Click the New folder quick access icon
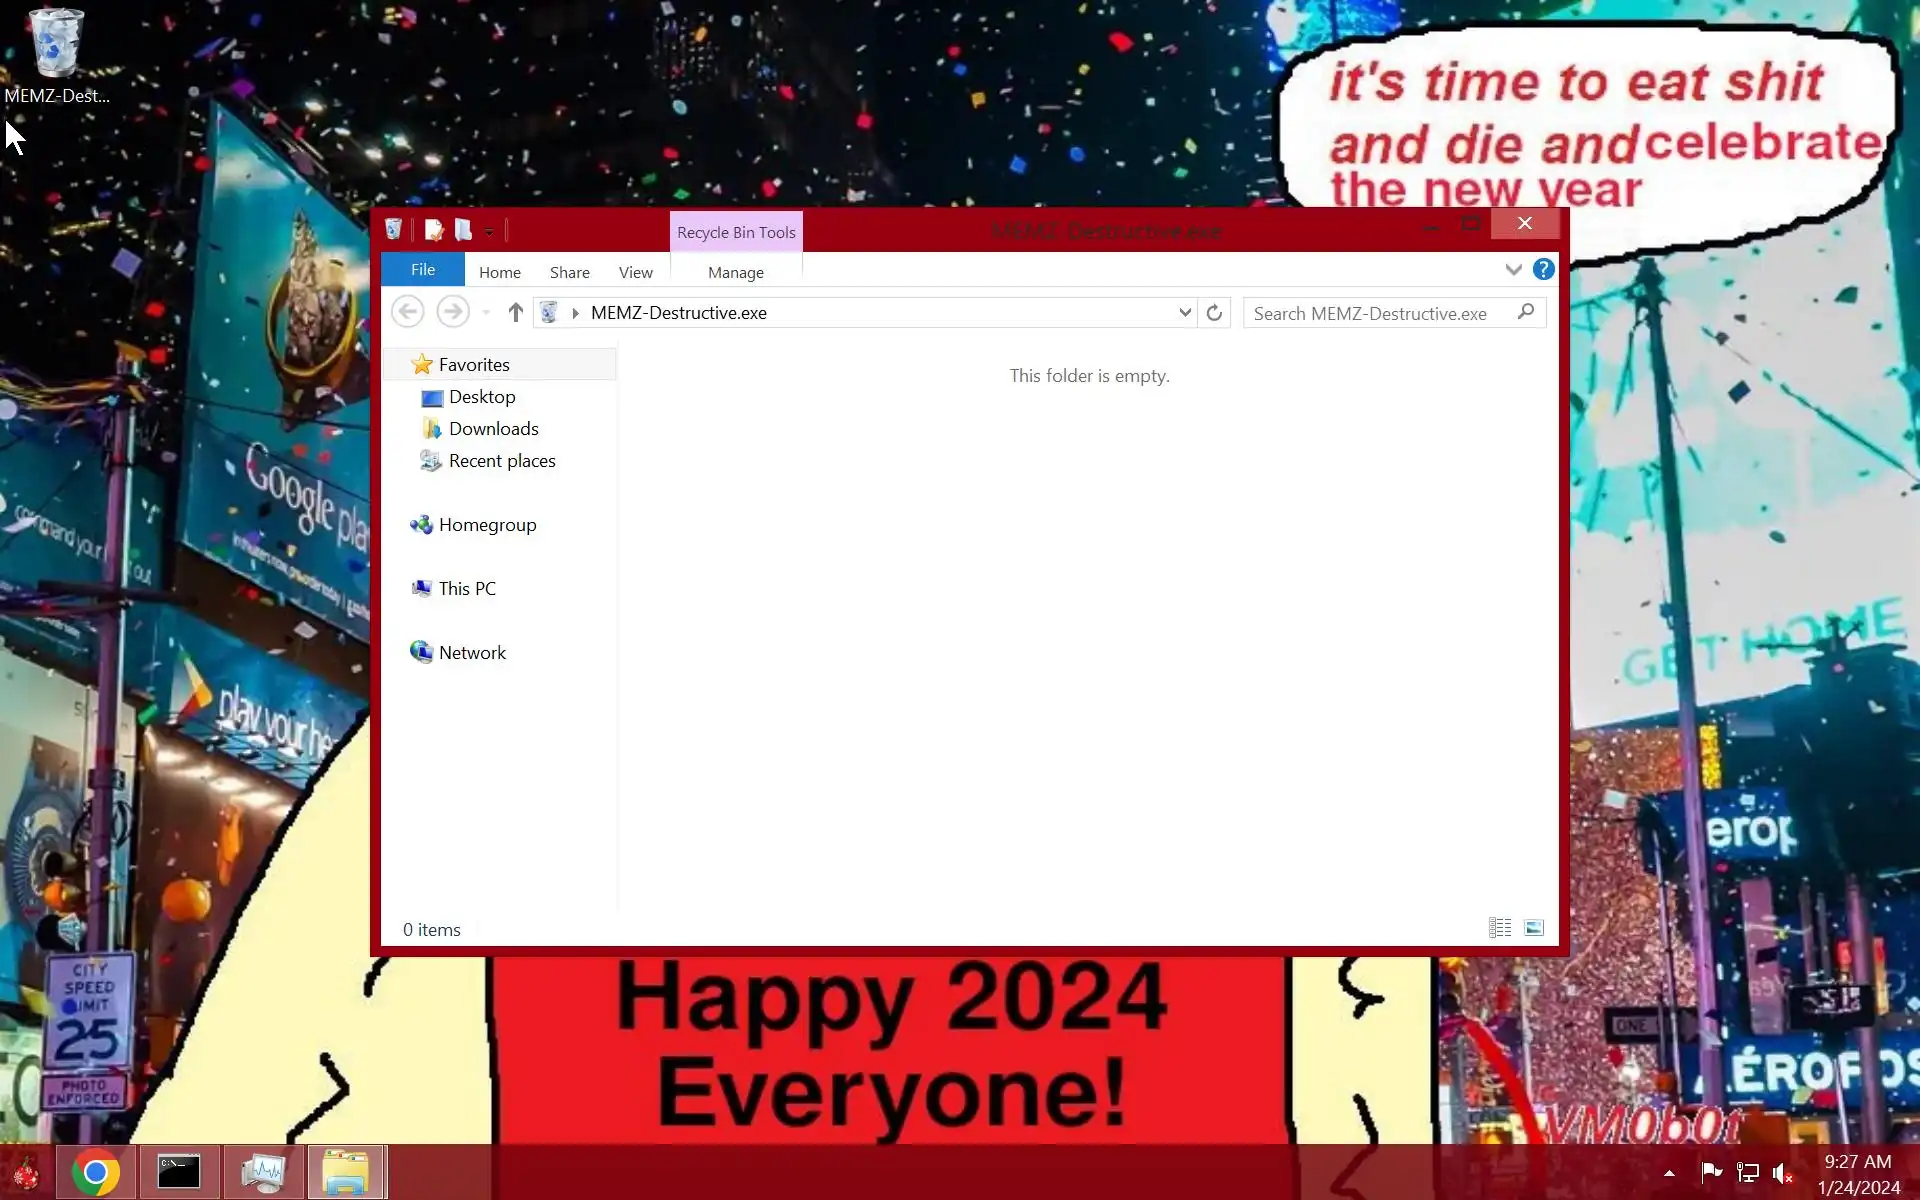Image resolution: width=1920 pixels, height=1200 pixels. (x=463, y=231)
